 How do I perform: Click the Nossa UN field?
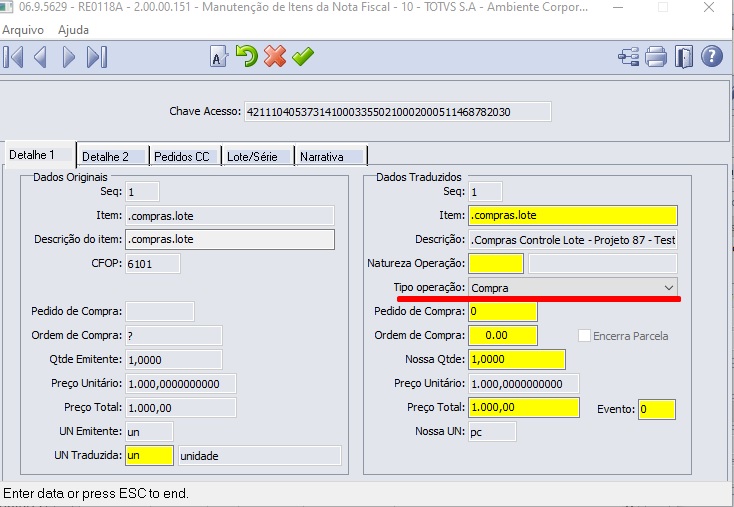point(492,432)
